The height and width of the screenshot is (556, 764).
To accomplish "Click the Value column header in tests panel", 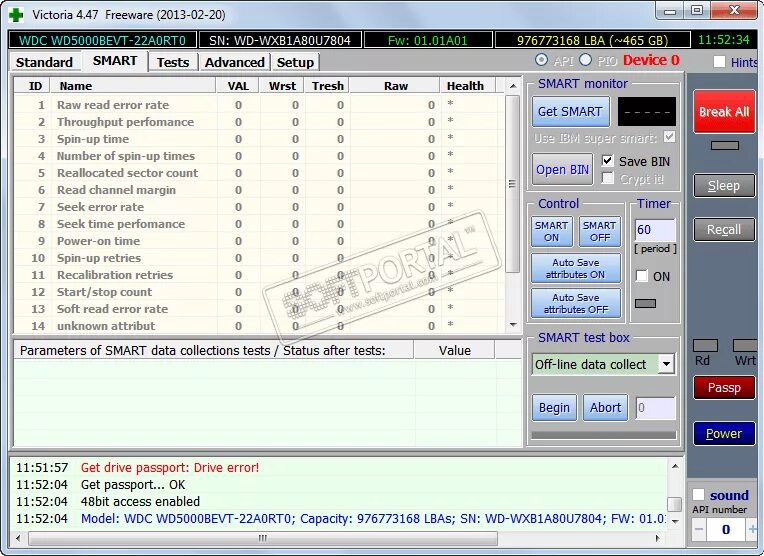I will (454, 350).
